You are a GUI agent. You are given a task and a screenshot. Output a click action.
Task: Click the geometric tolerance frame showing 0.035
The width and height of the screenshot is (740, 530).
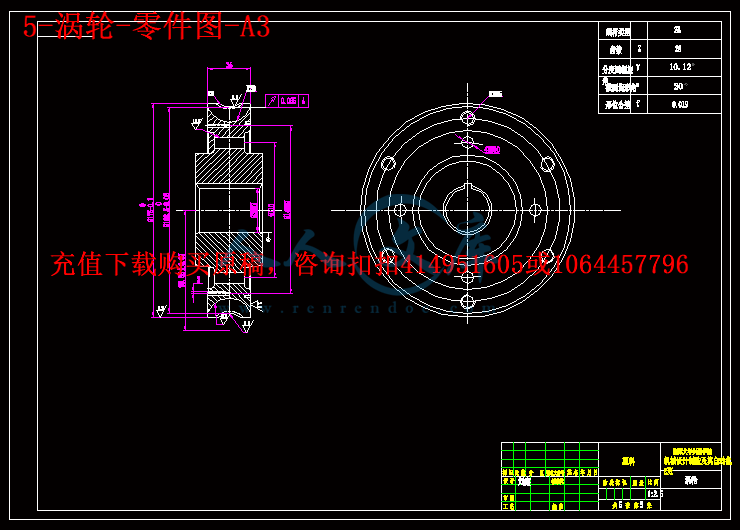[291, 101]
